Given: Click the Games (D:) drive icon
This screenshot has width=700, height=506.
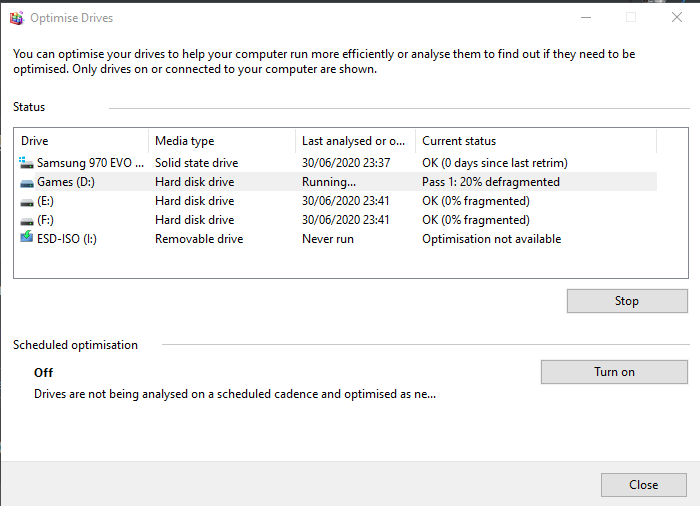Looking at the screenshot, I should [x=26, y=182].
